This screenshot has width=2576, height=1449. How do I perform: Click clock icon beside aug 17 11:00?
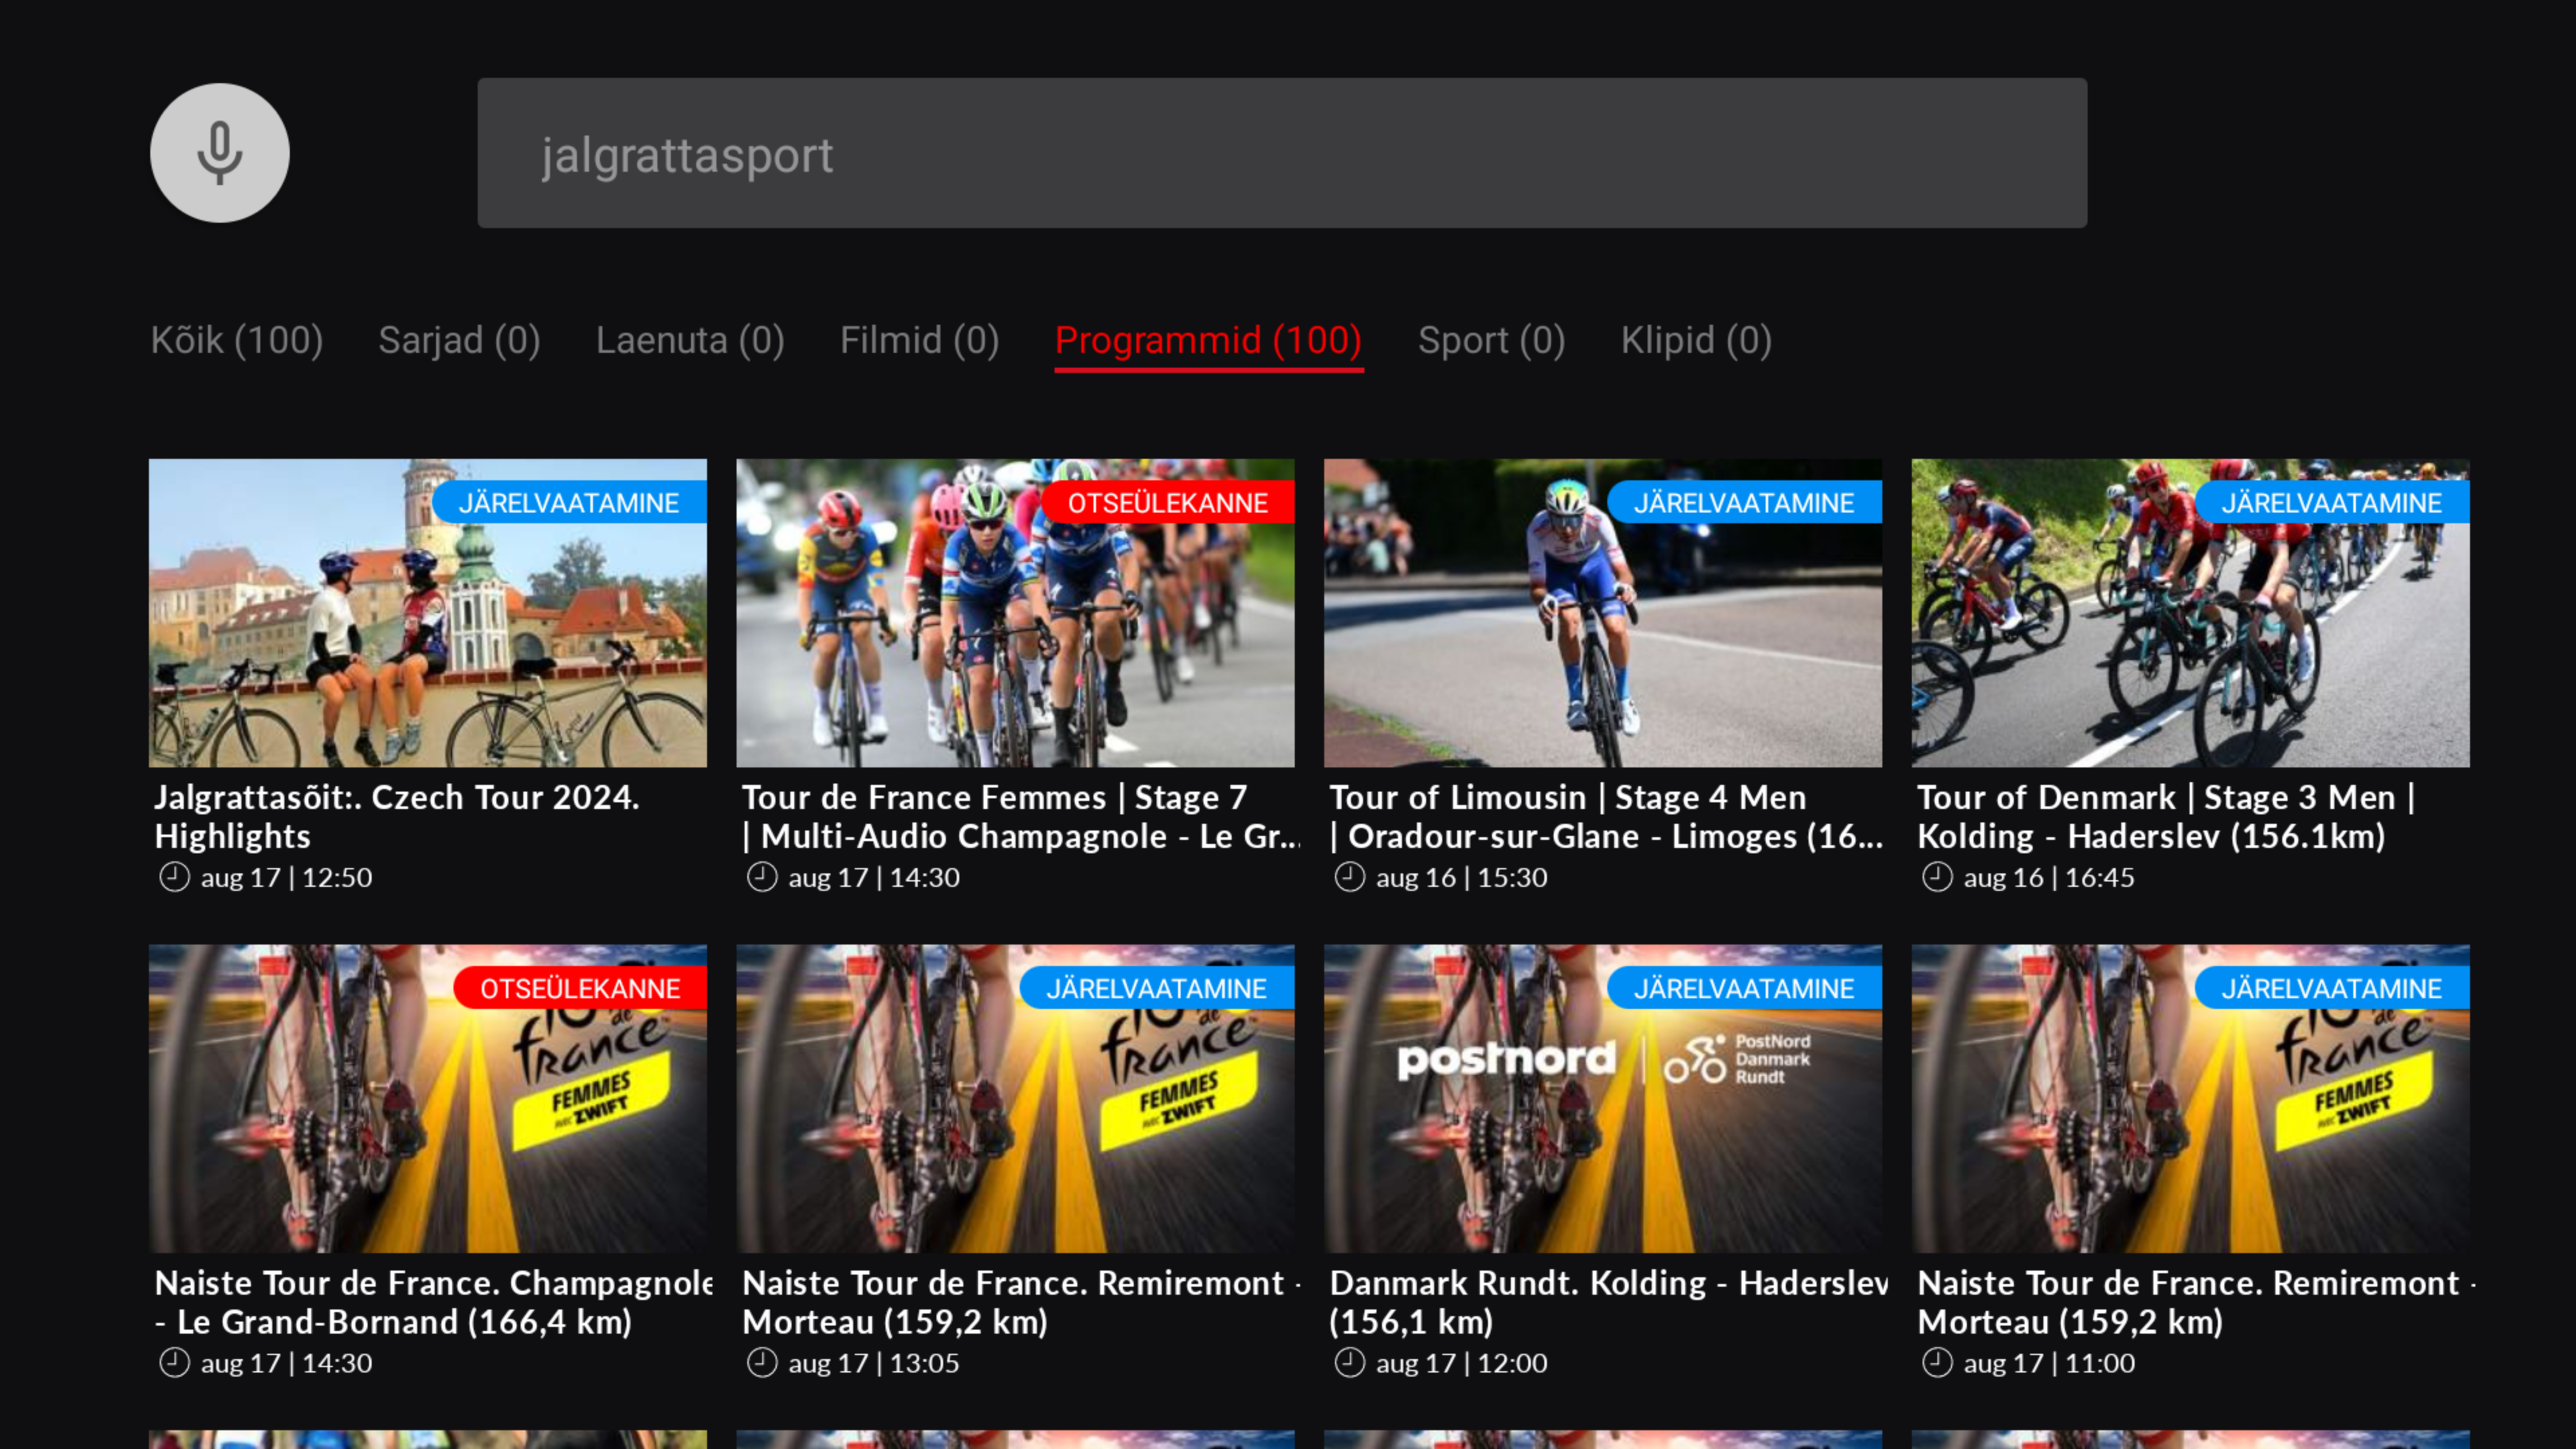(1937, 1362)
